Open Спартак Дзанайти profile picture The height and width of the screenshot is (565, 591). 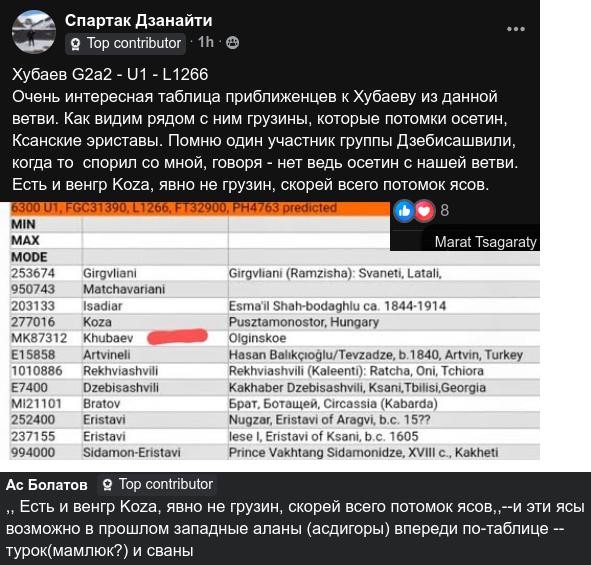(x=34, y=32)
